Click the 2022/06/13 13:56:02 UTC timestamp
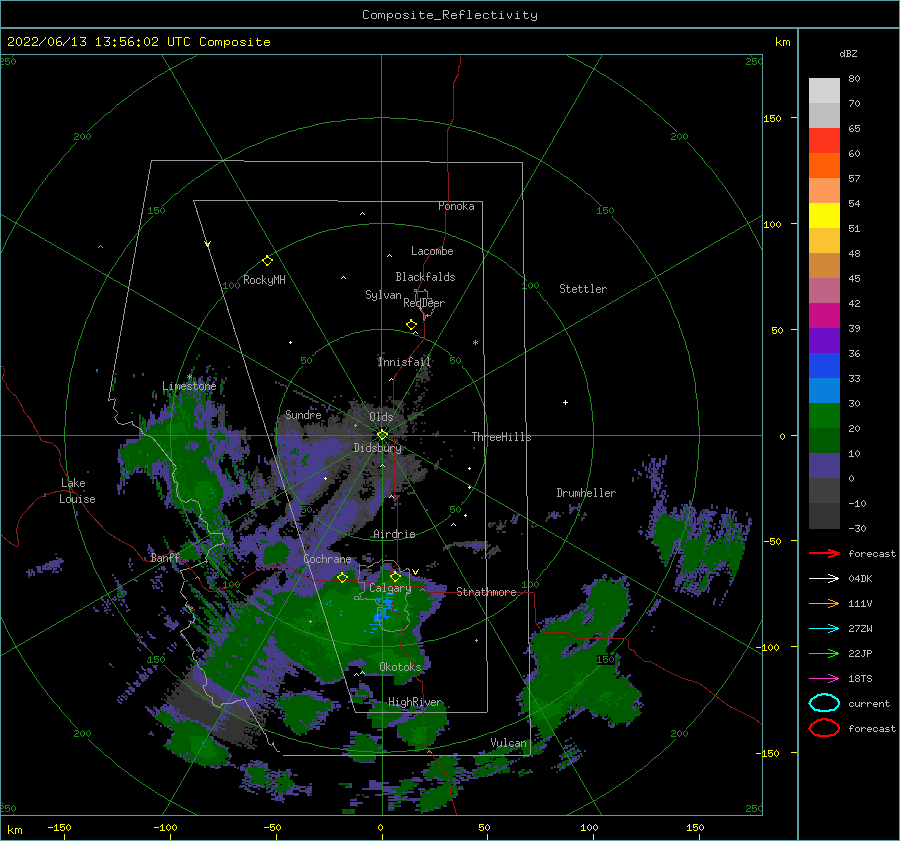The image size is (900, 841). pos(98,42)
